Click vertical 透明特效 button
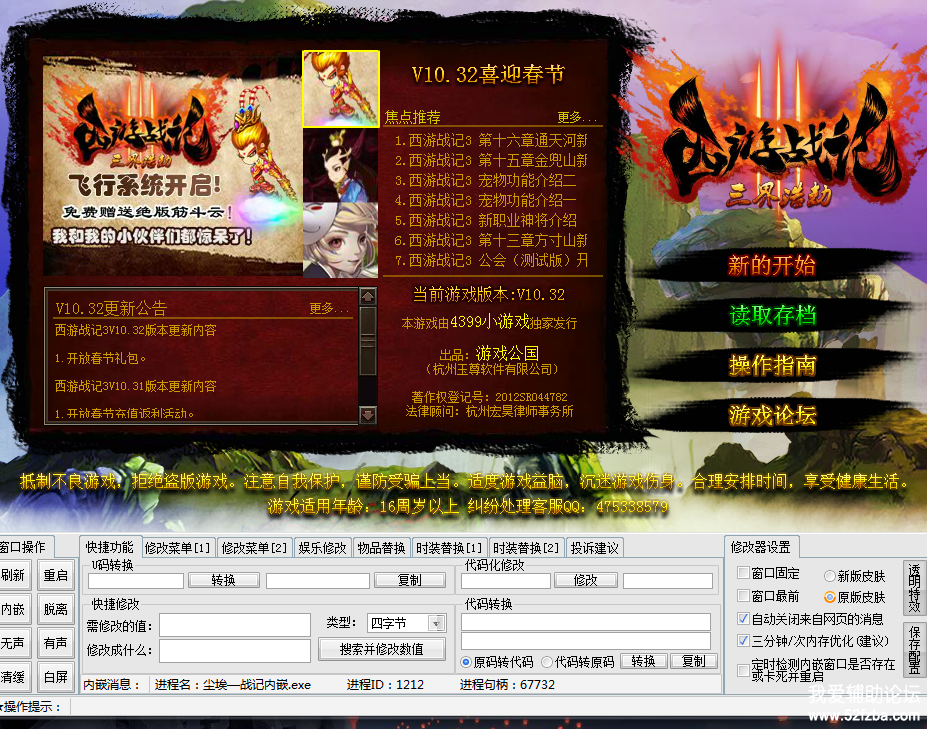 pos(914,588)
